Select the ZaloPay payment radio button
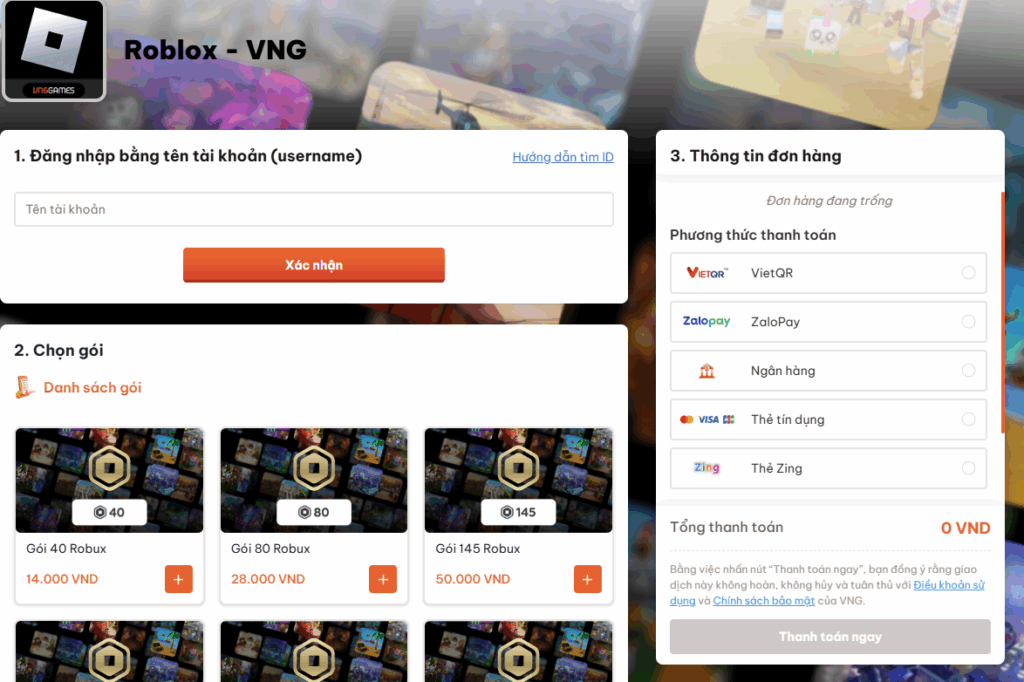1024x682 pixels. tap(968, 321)
